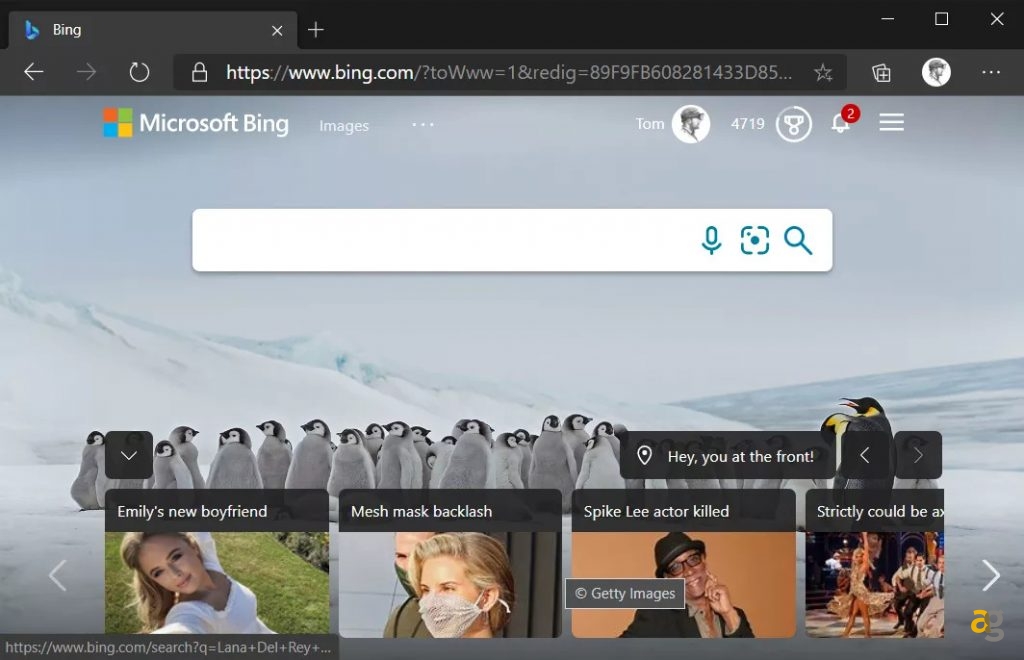Image resolution: width=1024 pixels, height=660 pixels.
Task: Open the browser profile avatar
Action: 936,72
